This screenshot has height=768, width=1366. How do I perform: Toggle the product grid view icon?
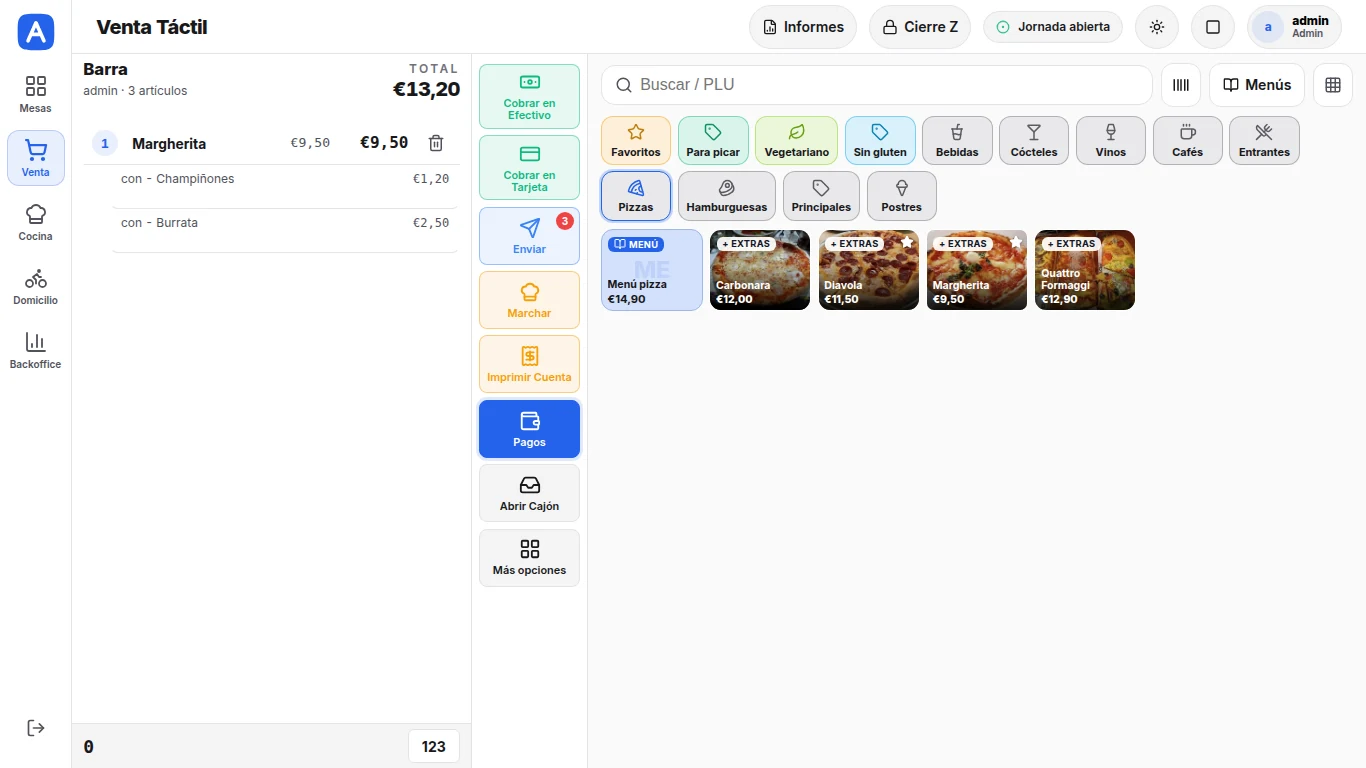(1333, 85)
